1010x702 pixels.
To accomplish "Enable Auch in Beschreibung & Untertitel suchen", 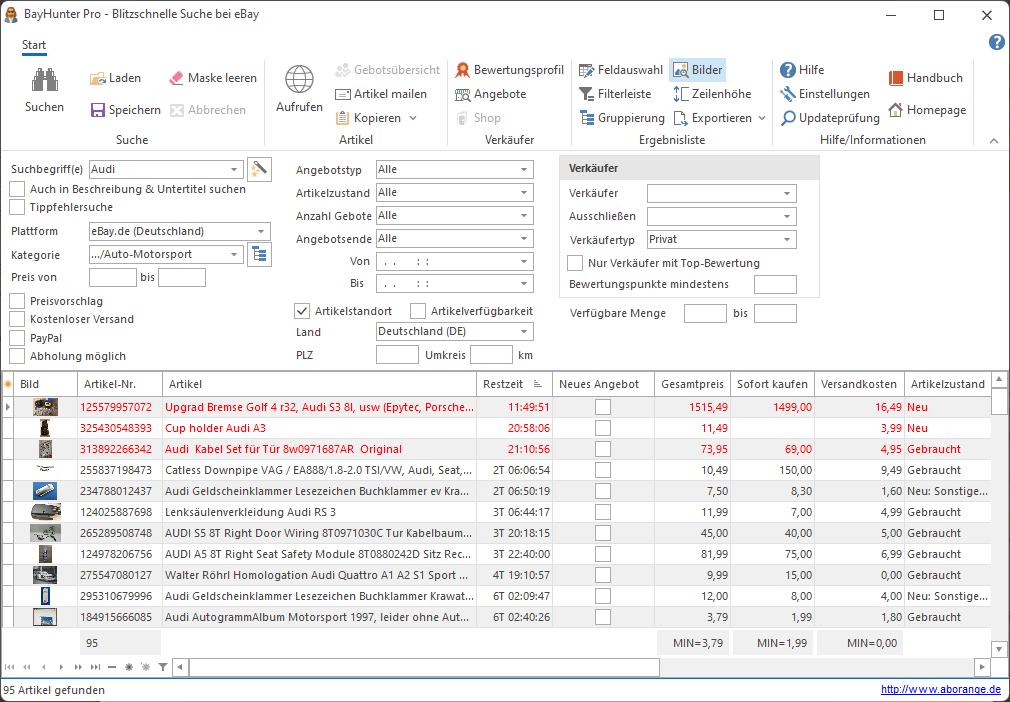I will tap(17, 189).
